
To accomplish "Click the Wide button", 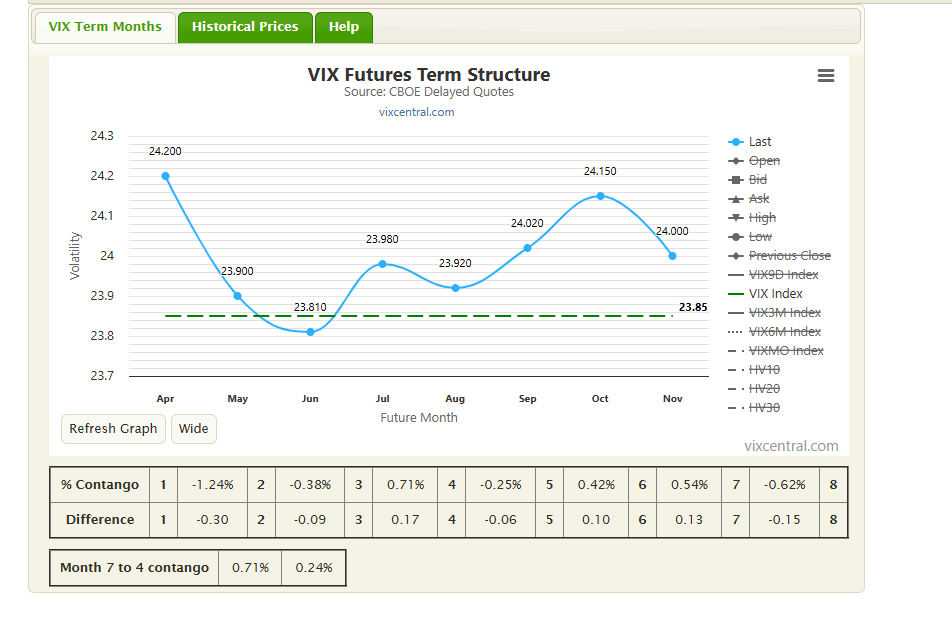I will click(194, 429).
